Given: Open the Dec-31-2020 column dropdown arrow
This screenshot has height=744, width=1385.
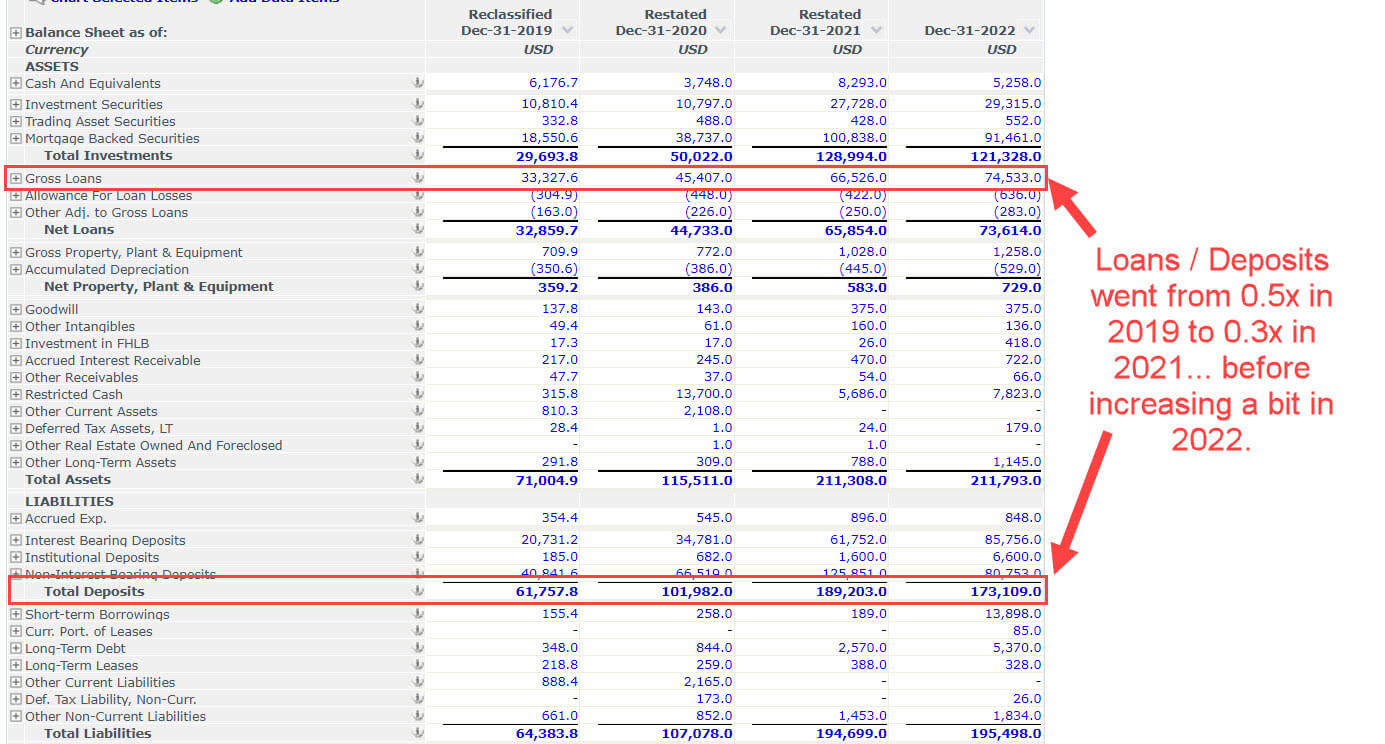Looking at the screenshot, I should [x=722, y=31].
